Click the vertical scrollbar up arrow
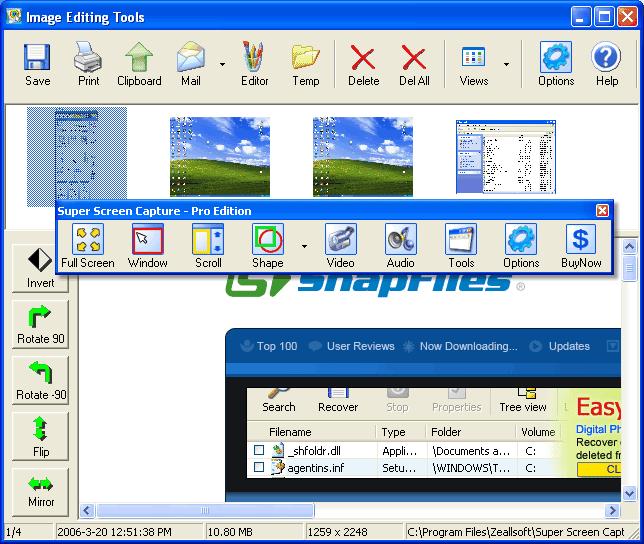This screenshot has height=544, width=644. click(x=629, y=246)
